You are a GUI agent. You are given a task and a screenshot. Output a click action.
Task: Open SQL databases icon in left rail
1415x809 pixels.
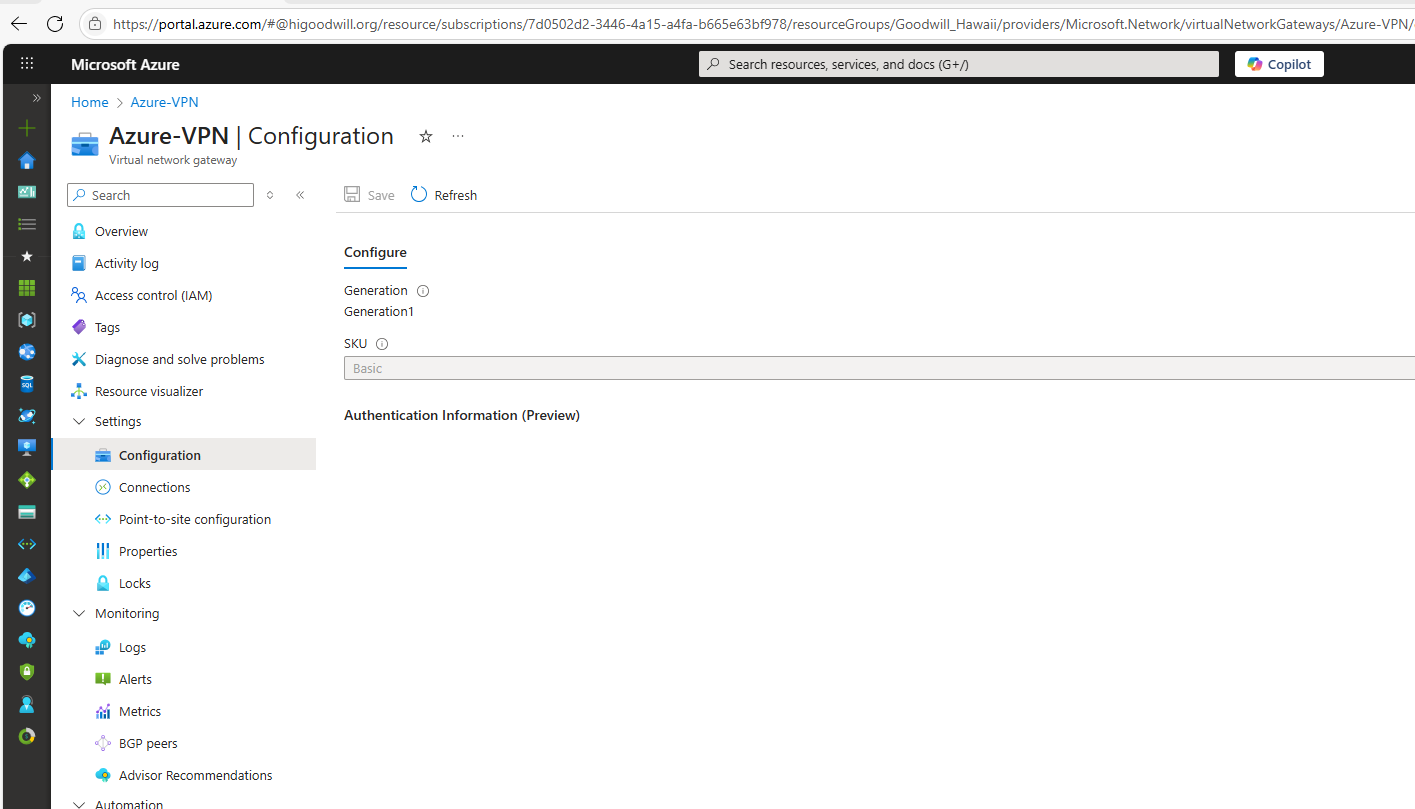tap(27, 384)
